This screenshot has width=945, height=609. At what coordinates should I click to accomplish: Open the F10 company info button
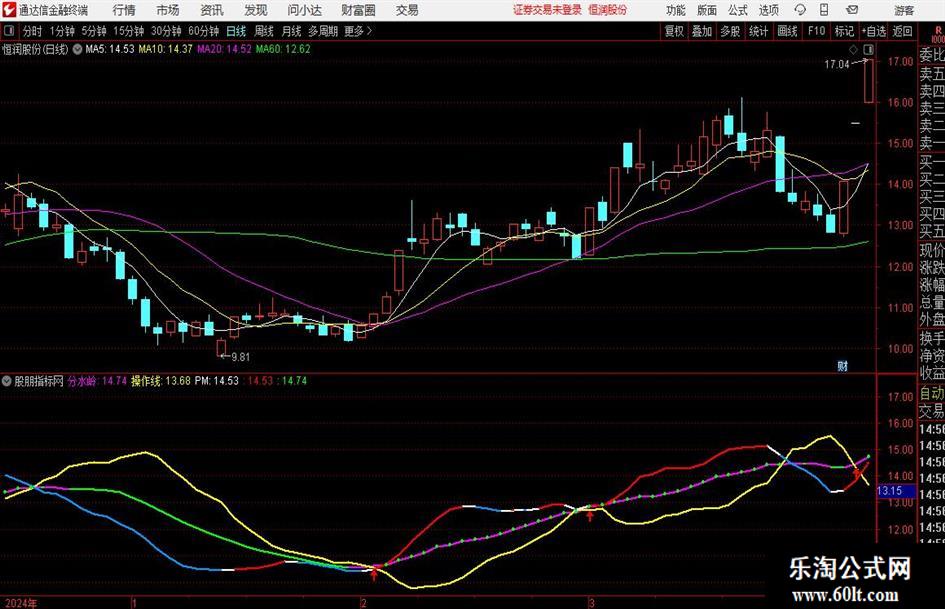tap(816, 31)
